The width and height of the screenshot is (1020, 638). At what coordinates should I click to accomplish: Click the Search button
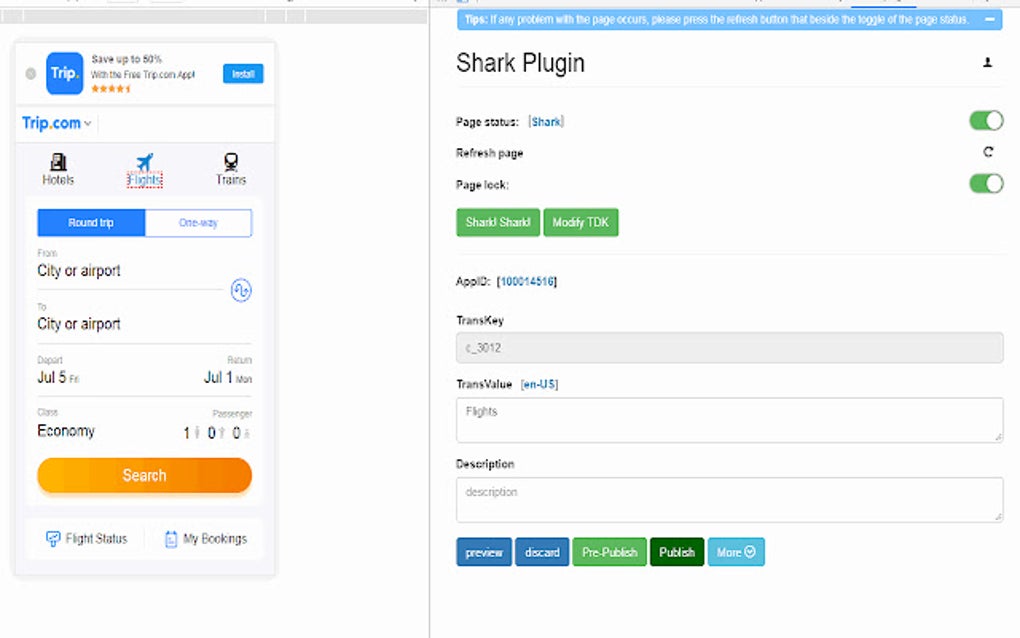pyautogui.click(x=143, y=475)
